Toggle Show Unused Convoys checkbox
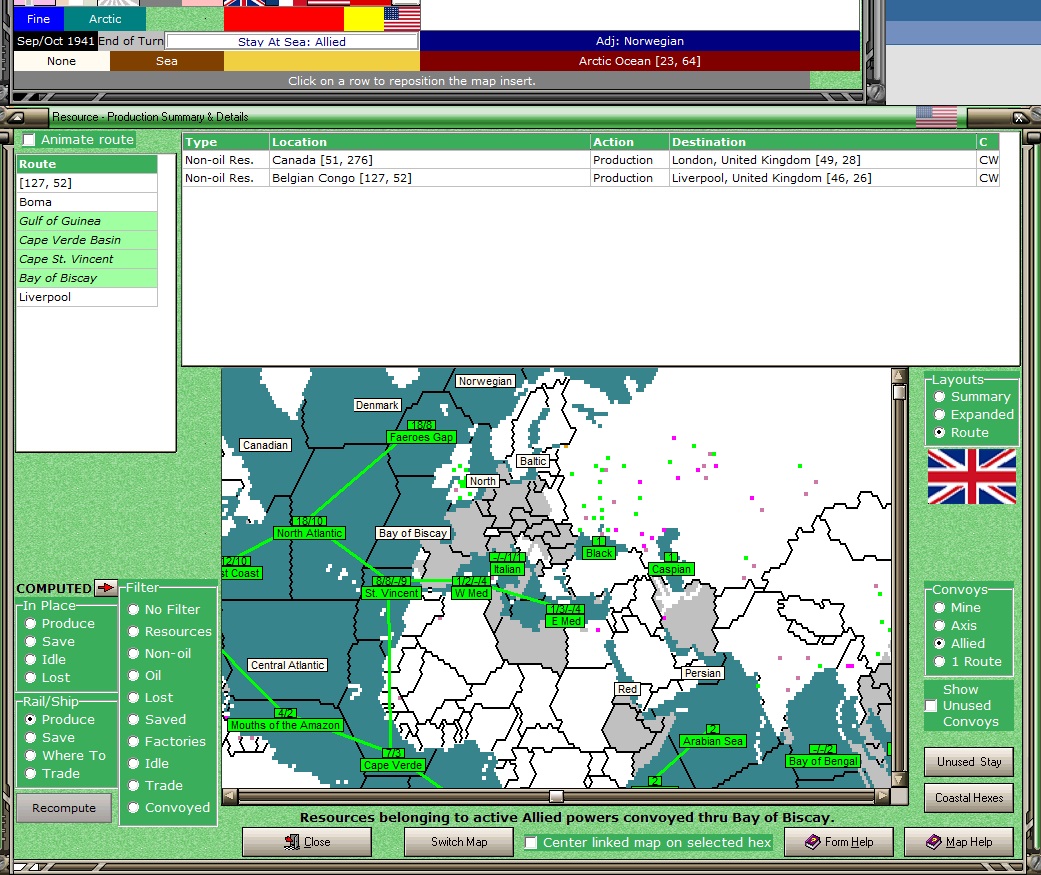 pyautogui.click(x=931, y=705)
